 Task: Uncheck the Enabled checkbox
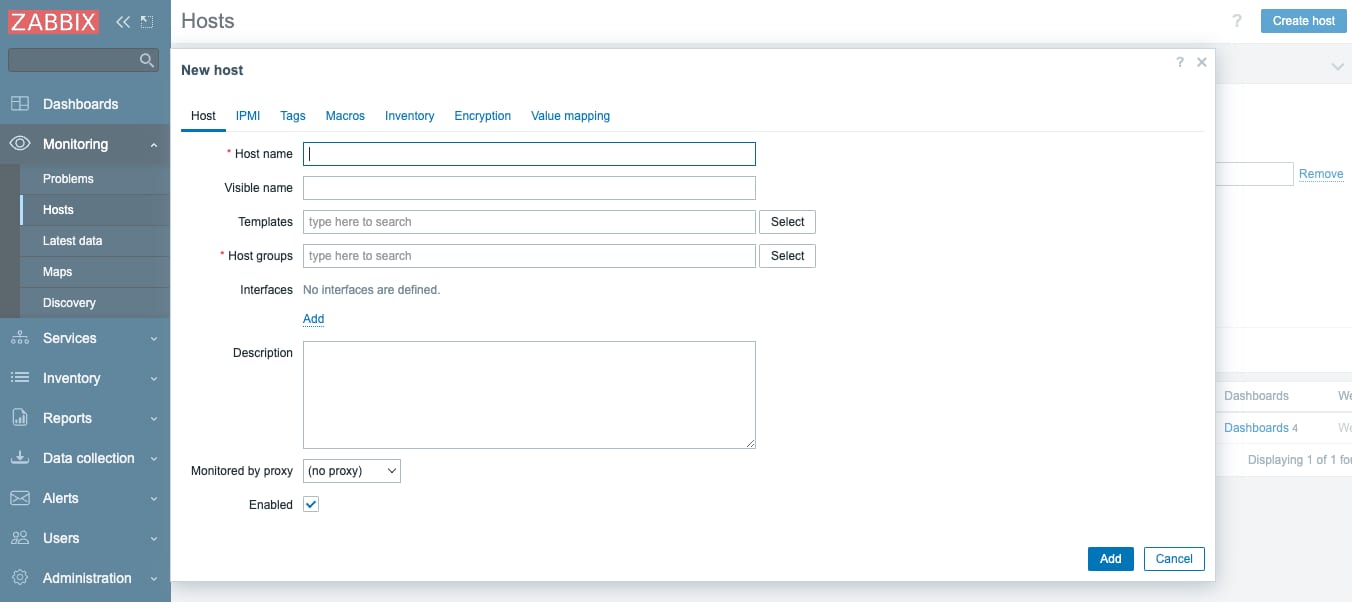point(311,504)
